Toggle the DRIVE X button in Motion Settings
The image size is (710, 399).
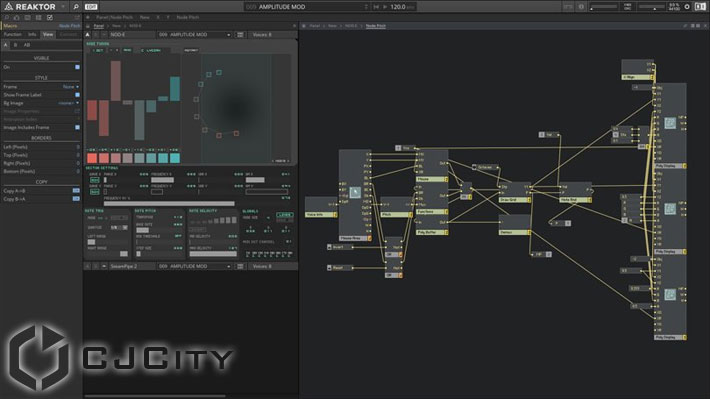(94, 180)
